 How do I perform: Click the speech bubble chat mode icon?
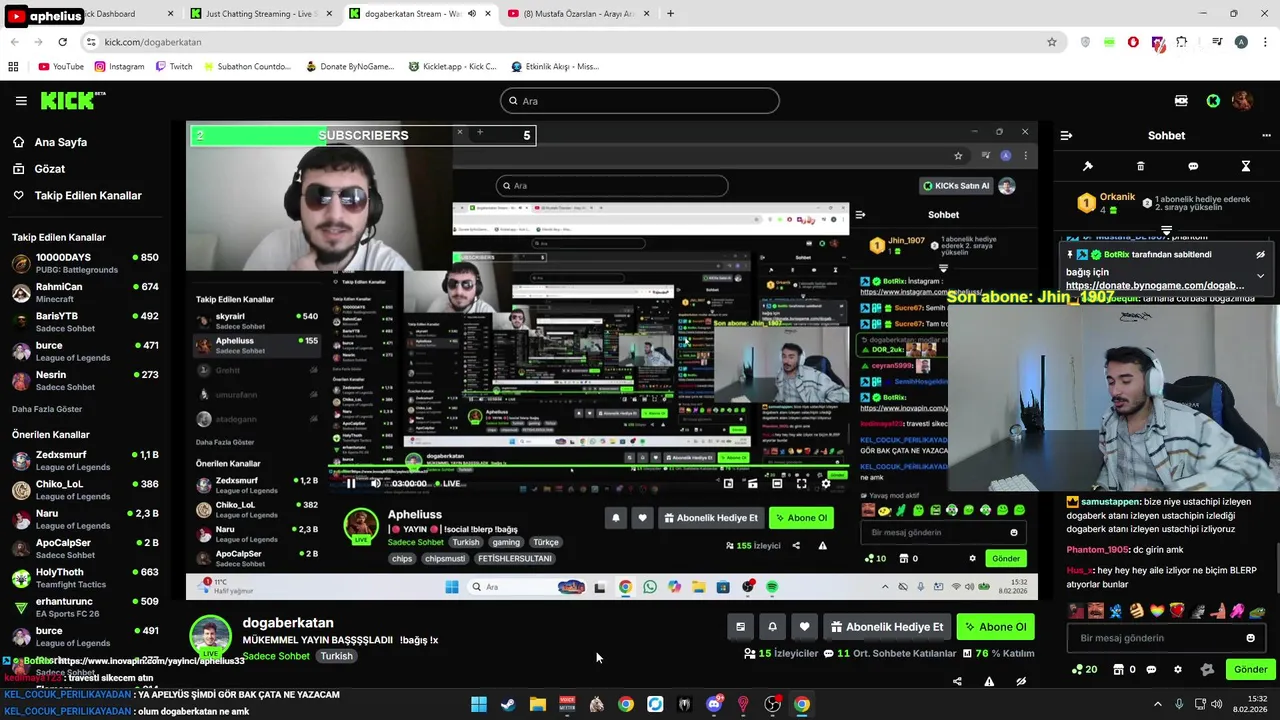click(x=1193, y=166)
